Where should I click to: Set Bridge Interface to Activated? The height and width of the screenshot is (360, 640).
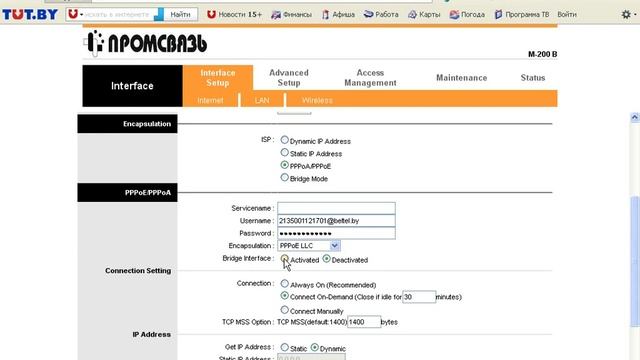point(284,259)
